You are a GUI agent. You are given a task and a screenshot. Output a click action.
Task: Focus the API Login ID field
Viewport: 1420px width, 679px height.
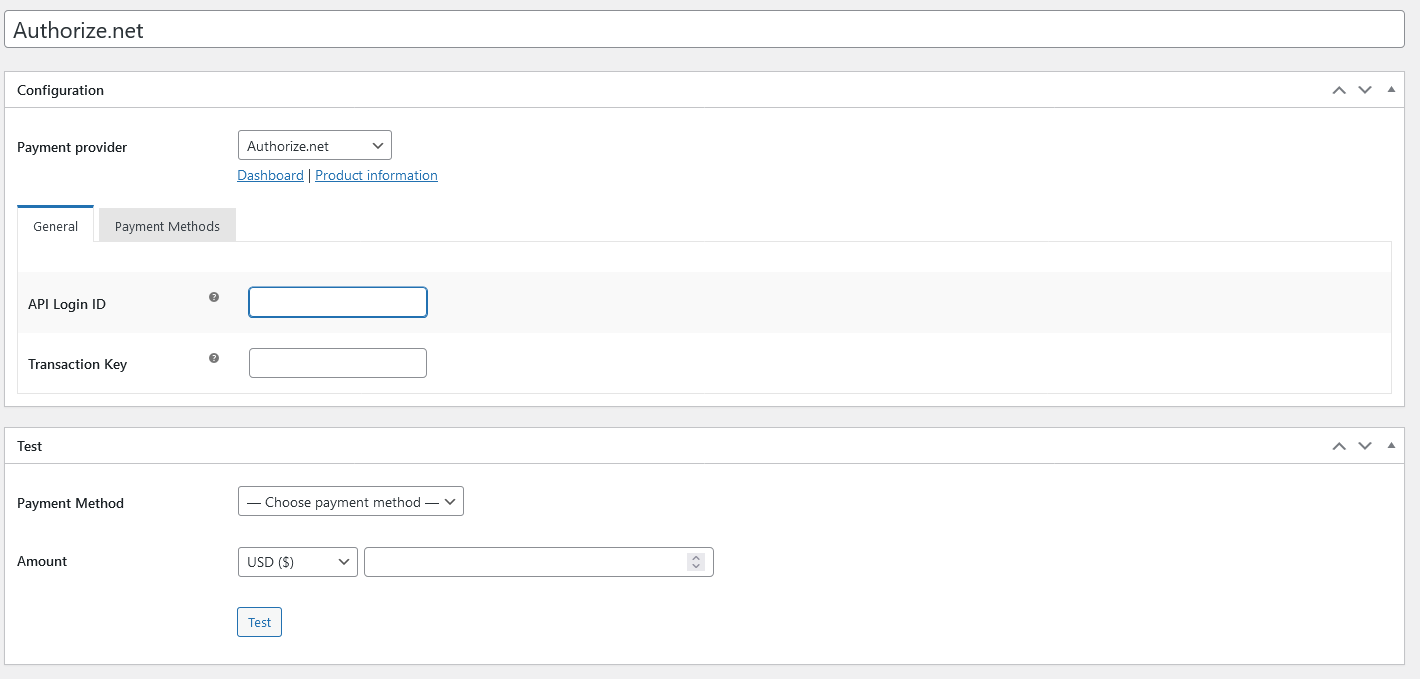click(338, 302)
